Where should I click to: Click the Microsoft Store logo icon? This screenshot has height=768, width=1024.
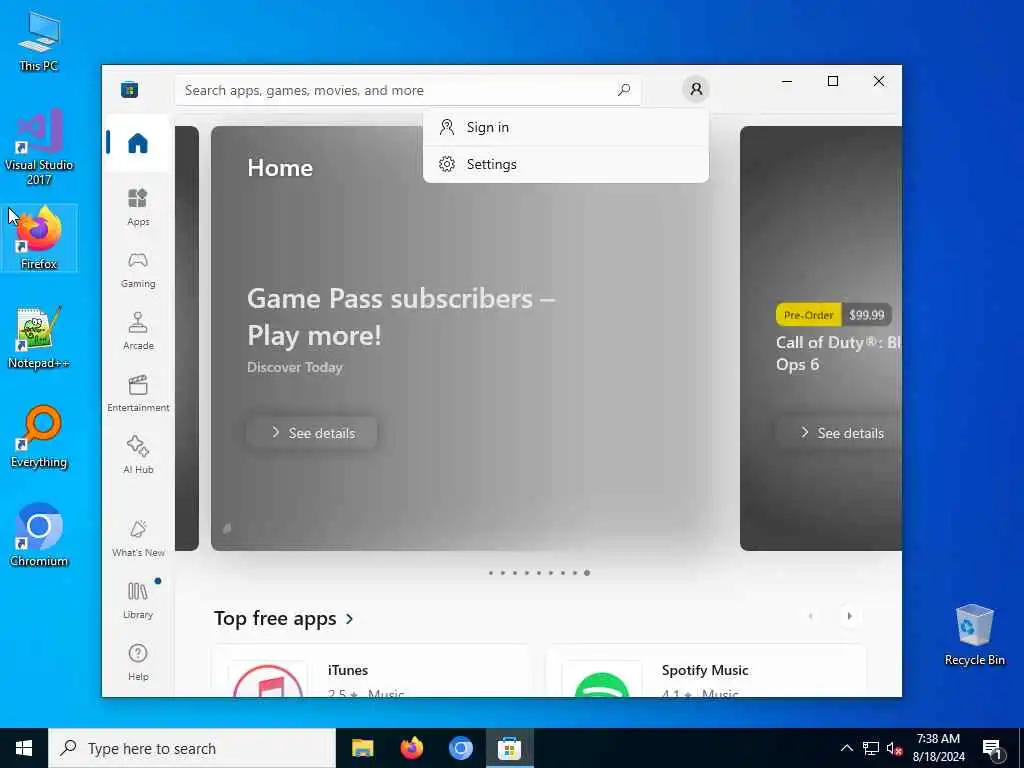(x=129, y=89)
